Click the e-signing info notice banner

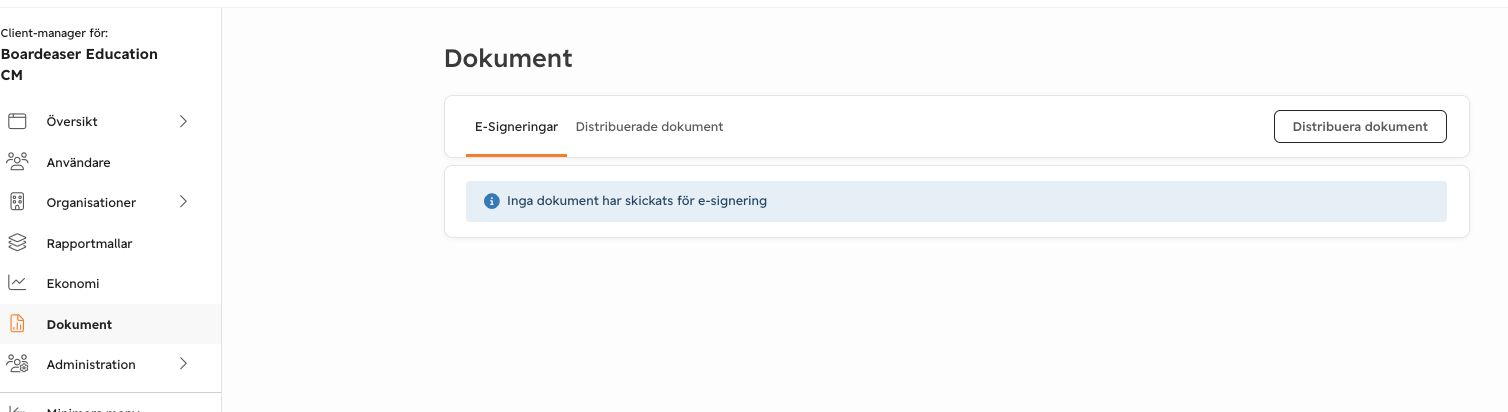[956, 201]
